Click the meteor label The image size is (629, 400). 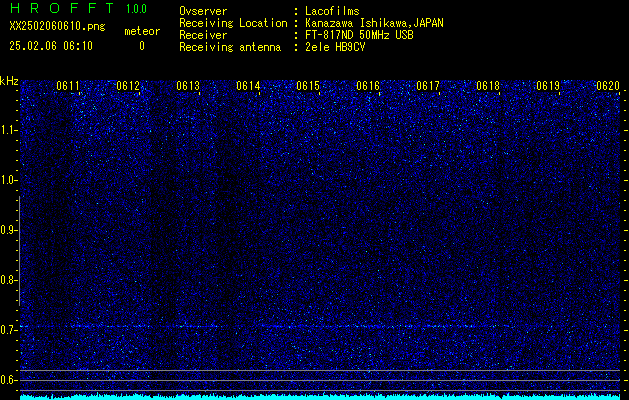(x=142, y=31)
